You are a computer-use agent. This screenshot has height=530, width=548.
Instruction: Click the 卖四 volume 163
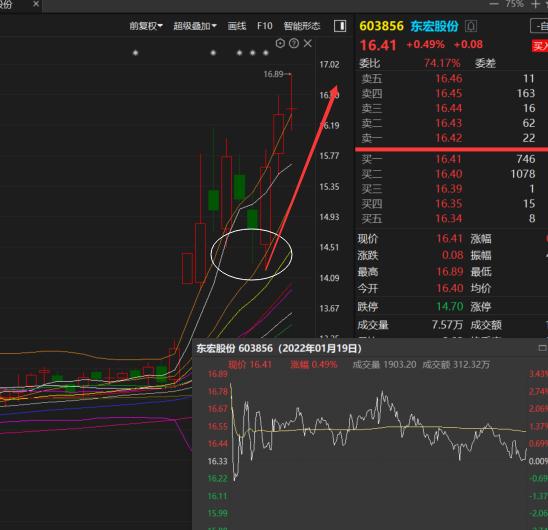pos(526,93)
